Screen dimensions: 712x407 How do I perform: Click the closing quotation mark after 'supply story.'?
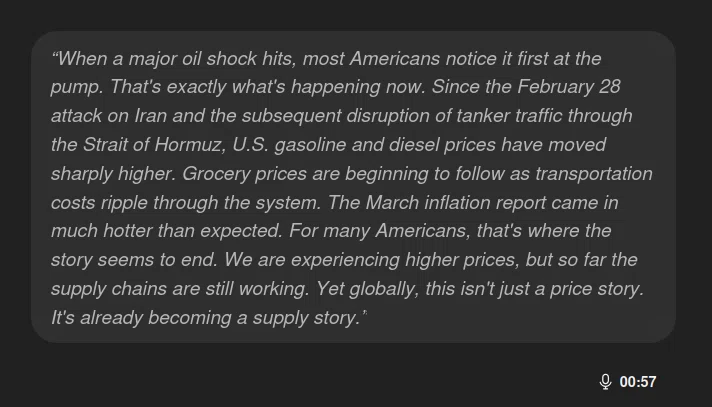click(365, 313)
